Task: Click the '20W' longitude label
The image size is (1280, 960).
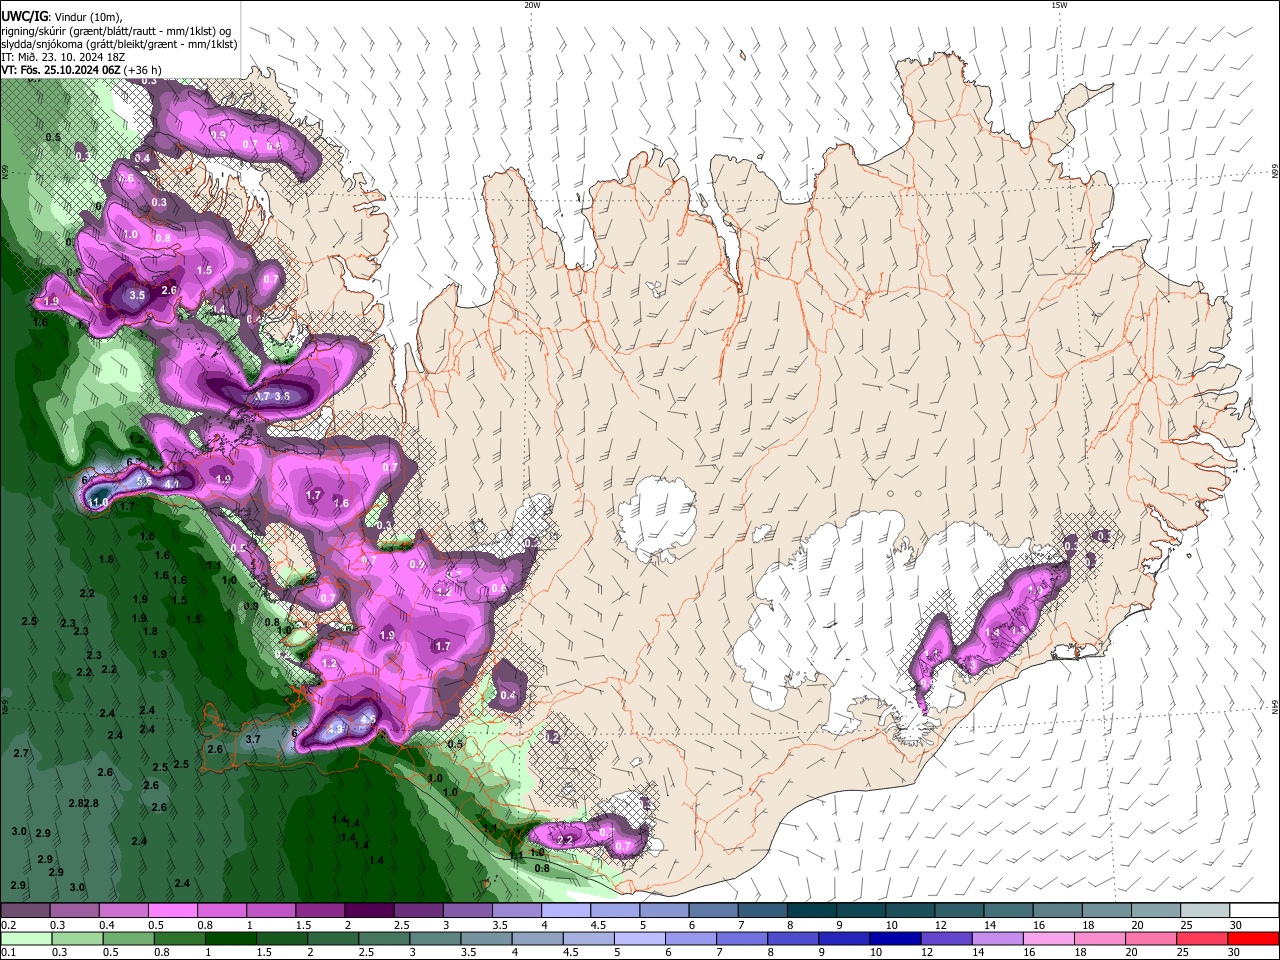Action: point(532,5)
